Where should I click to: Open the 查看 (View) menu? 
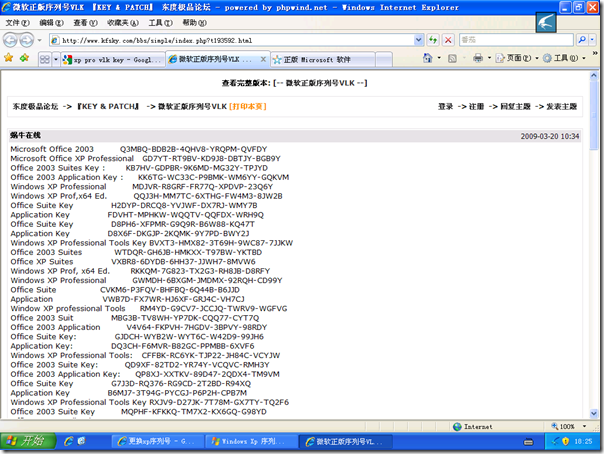tap(85, 23)
